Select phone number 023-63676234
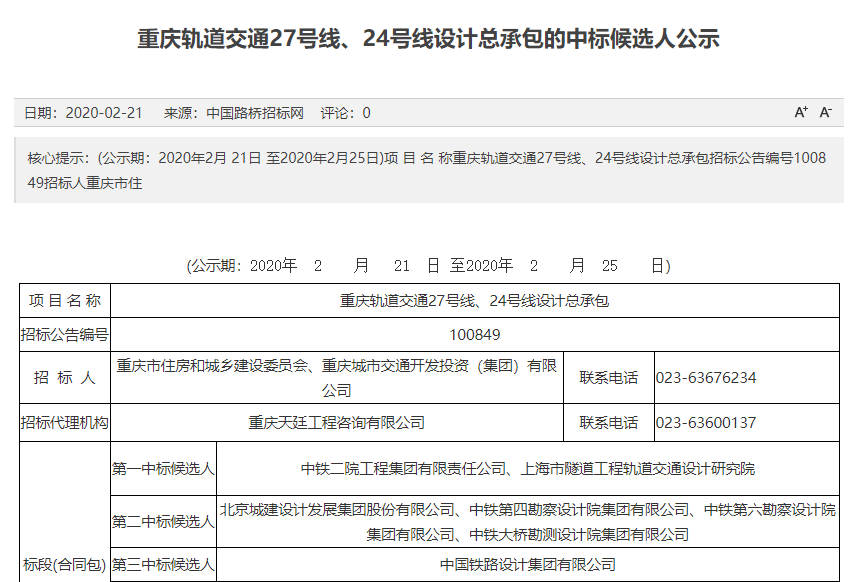Screen dimensions: 862x582 706,378
